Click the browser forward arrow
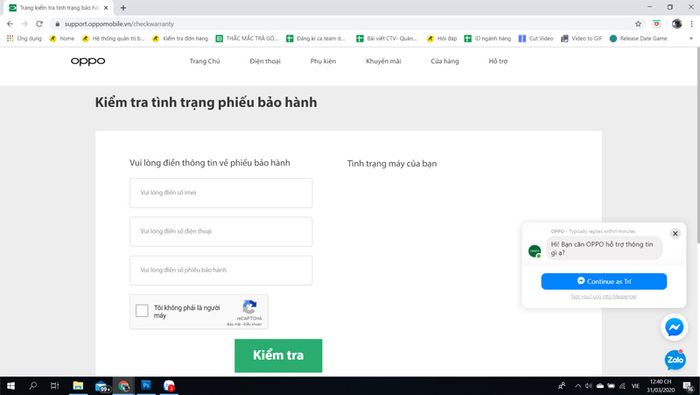Image resolution: width=700 pixels, height=395 pixels. point(25,24)
